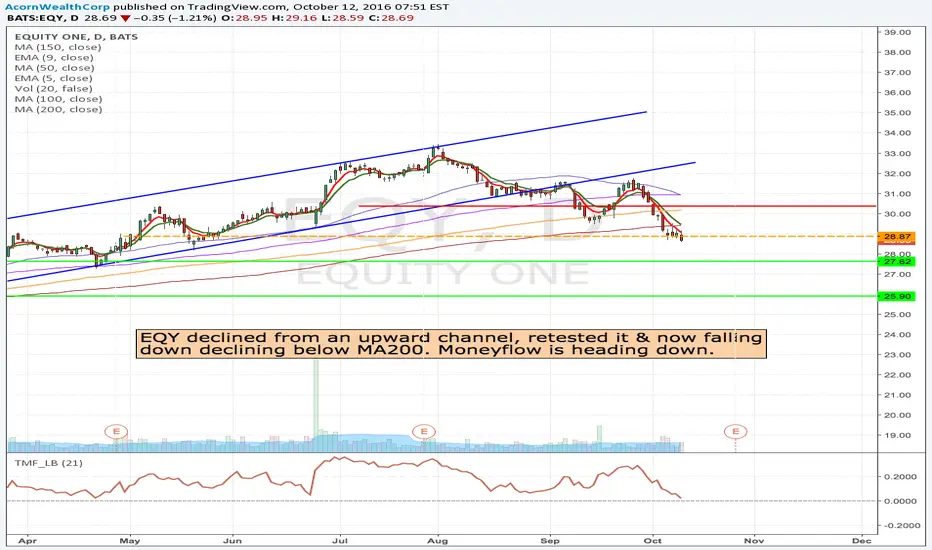Click the Nov label on time axis
This screenshot has width=932, height=550.
(x=754, y=540)
